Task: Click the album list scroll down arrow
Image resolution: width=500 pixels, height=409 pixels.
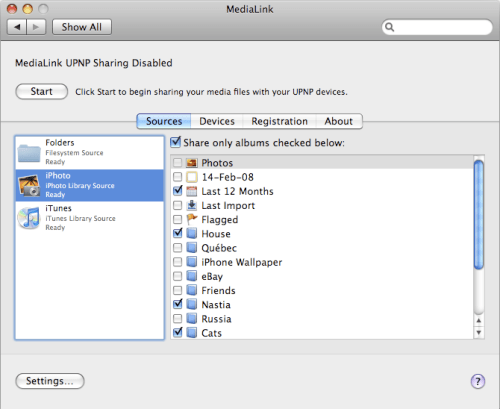Action: pos(479,332)
